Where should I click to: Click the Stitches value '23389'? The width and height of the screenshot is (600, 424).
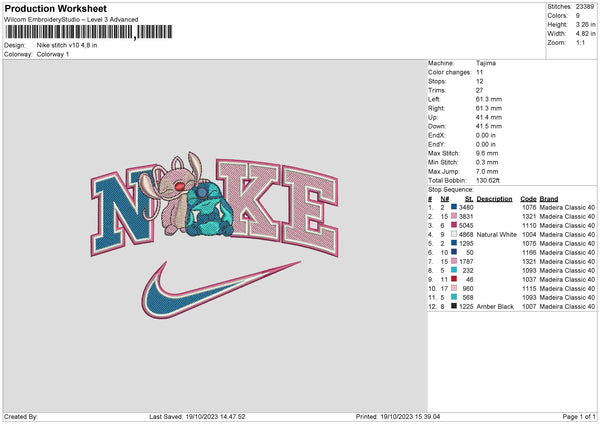[585, 7]
